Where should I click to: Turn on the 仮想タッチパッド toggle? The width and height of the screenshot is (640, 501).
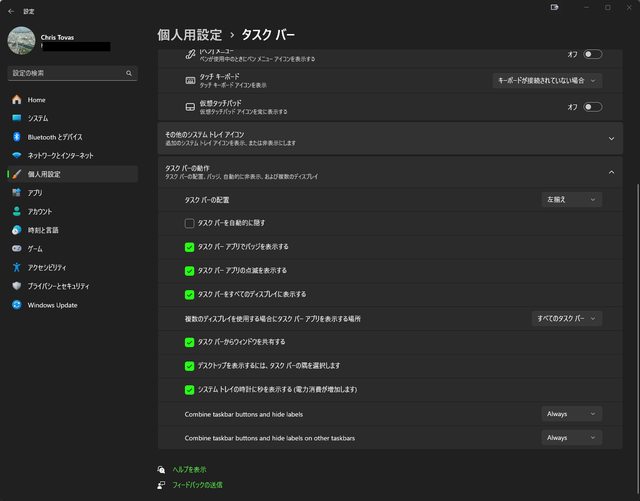pyautogui.click(x=592, y=107)
